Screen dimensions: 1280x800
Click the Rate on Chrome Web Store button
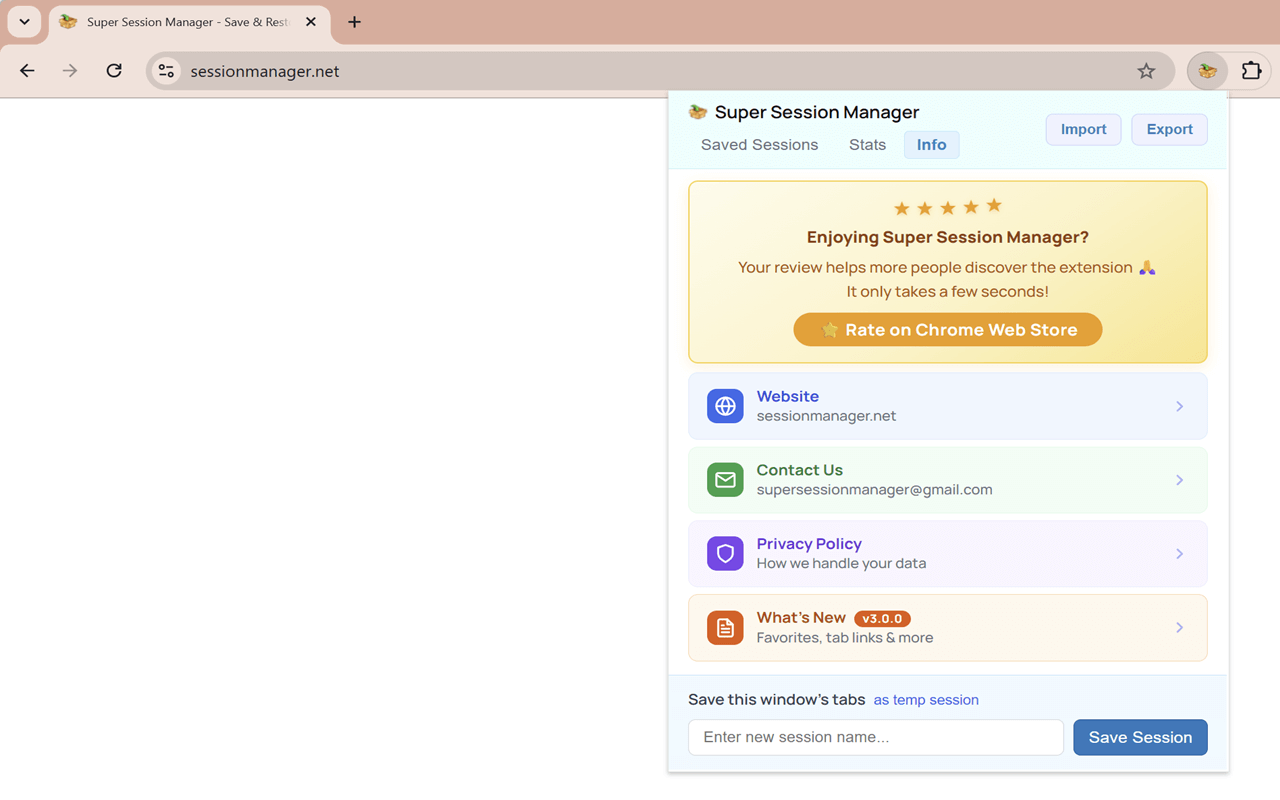pos(947,329)
